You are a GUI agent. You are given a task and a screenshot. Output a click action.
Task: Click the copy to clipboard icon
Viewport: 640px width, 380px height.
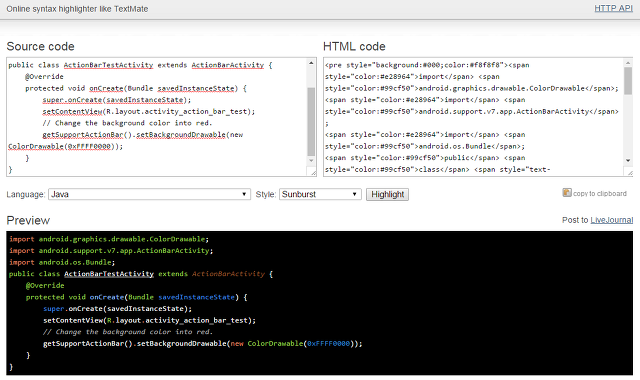567,193
